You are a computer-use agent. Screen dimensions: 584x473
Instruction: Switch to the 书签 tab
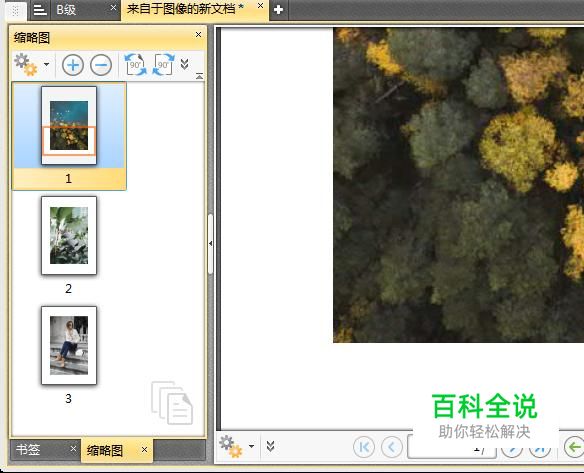(28, 450)
